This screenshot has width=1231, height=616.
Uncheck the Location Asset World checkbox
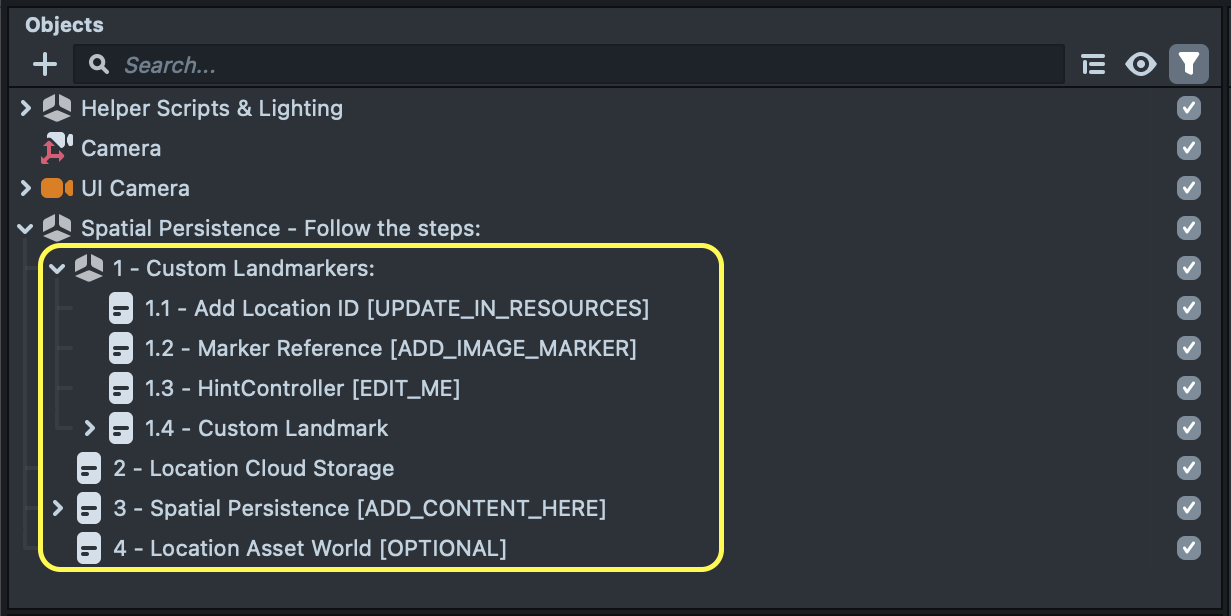pos(1188,548)
